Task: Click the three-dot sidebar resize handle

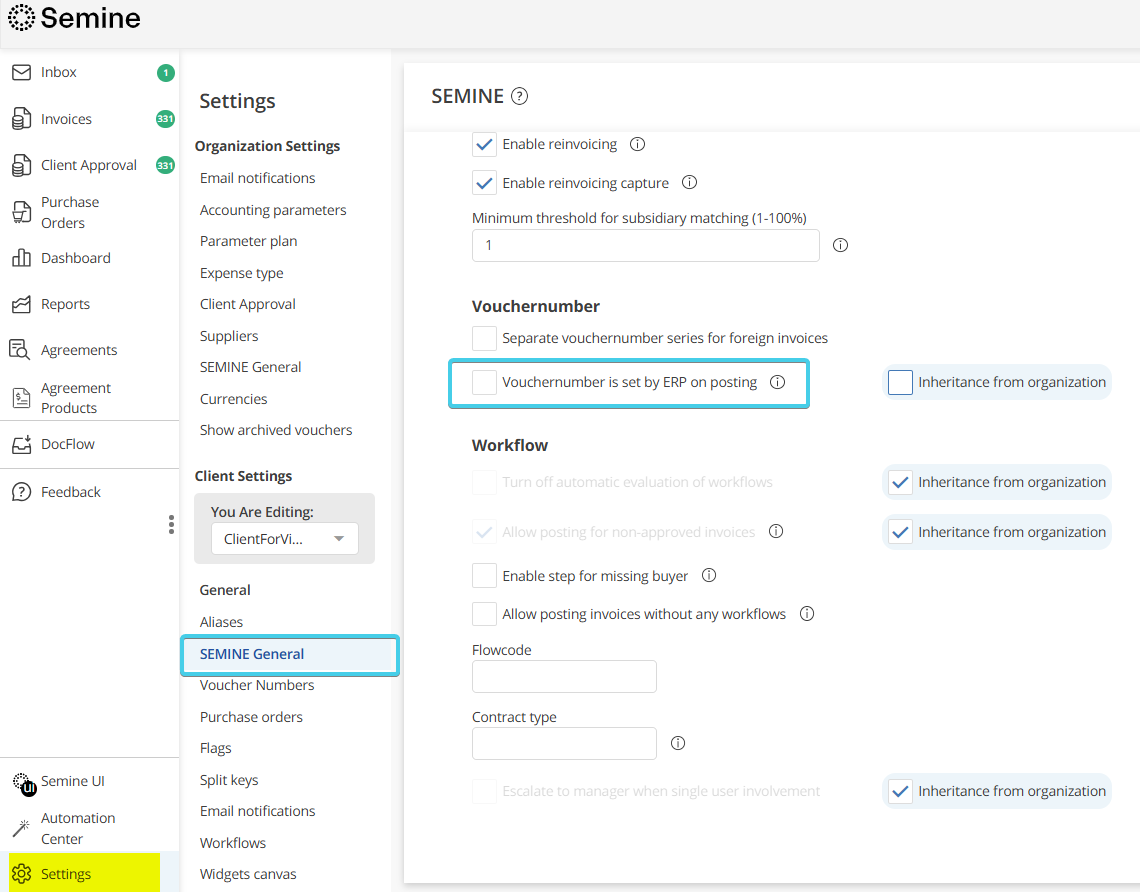Action: [171, 525]
